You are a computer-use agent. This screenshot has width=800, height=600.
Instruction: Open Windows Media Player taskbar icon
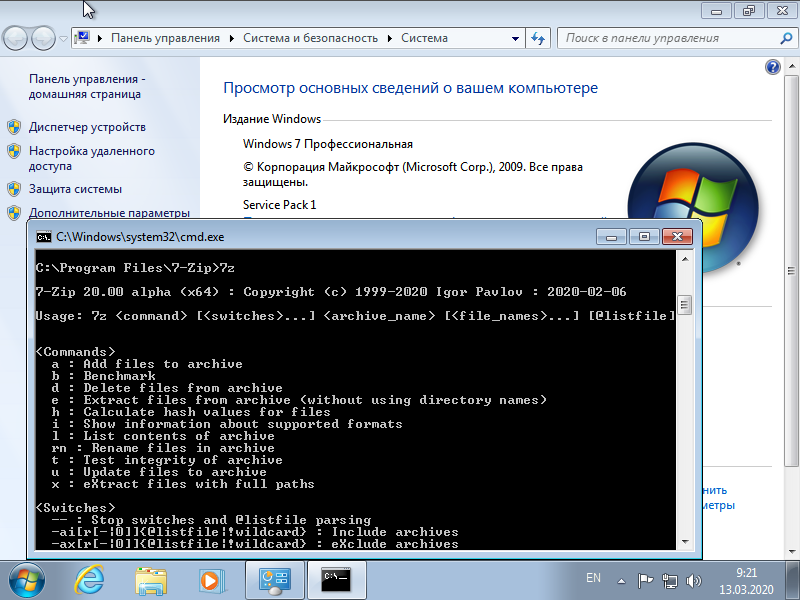pyautogui.click(x=210, y=581)
